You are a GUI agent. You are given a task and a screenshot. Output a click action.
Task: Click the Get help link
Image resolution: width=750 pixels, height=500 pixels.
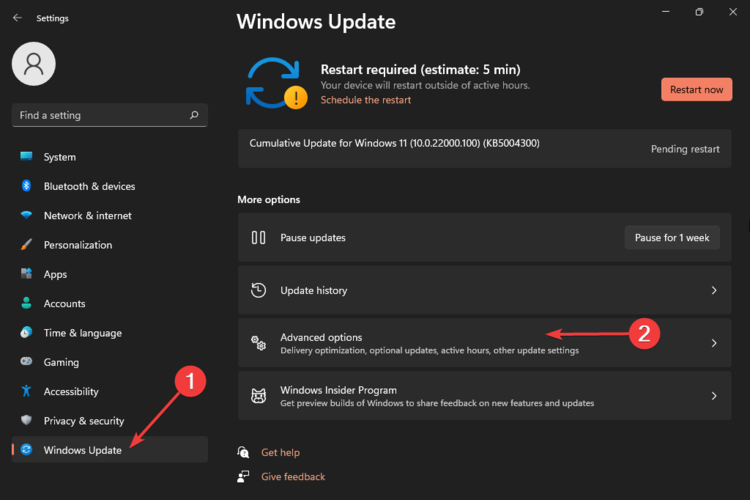[280, 453]
